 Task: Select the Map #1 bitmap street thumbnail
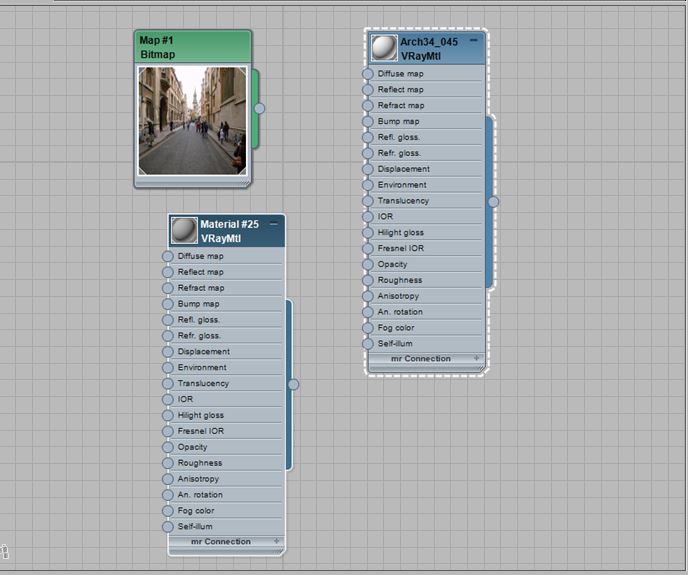(193, 121)
